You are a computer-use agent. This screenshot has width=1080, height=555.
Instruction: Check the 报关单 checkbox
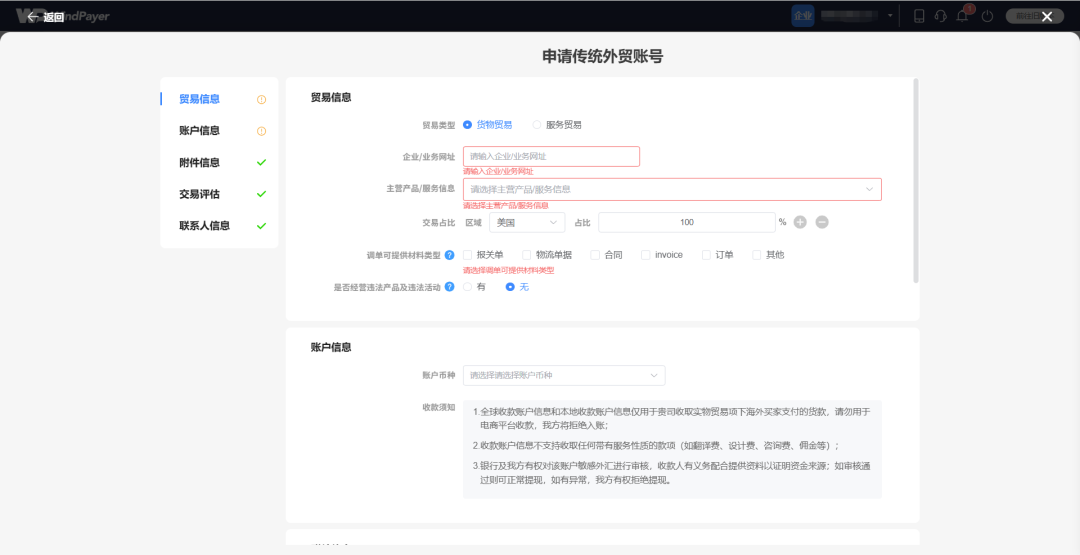pyautogui.click(x=468, y=255)
